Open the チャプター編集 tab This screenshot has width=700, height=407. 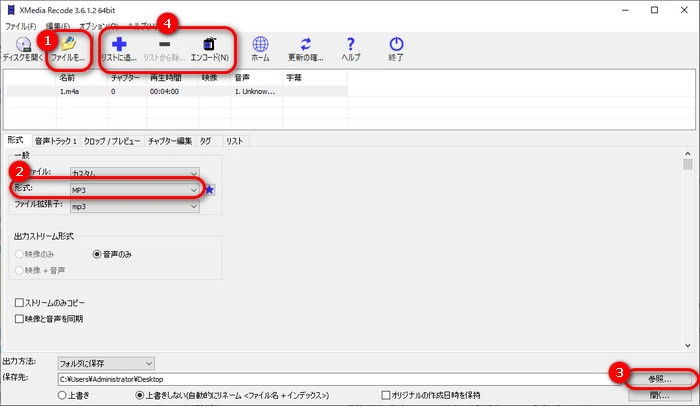[170, 141]
